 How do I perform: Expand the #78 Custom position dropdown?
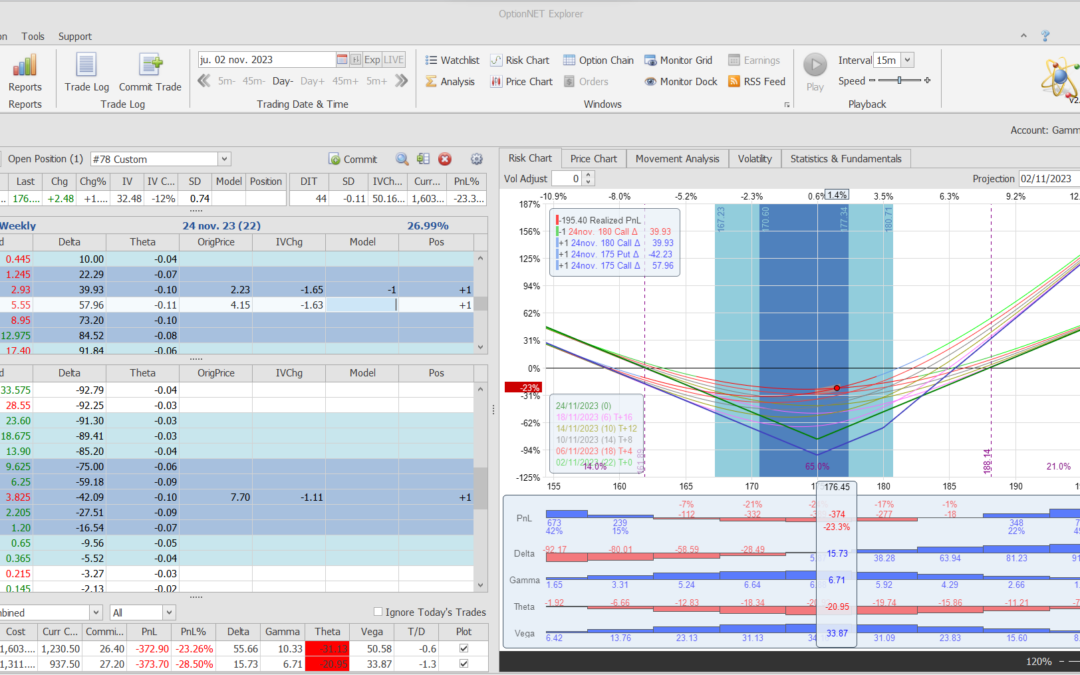click(224, 159)
